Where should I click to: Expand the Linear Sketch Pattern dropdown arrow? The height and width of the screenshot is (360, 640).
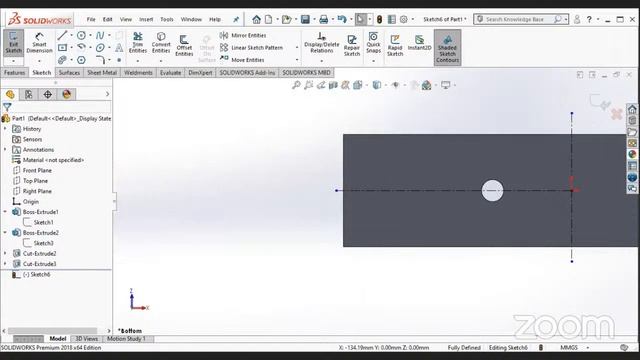coord(297,48)
